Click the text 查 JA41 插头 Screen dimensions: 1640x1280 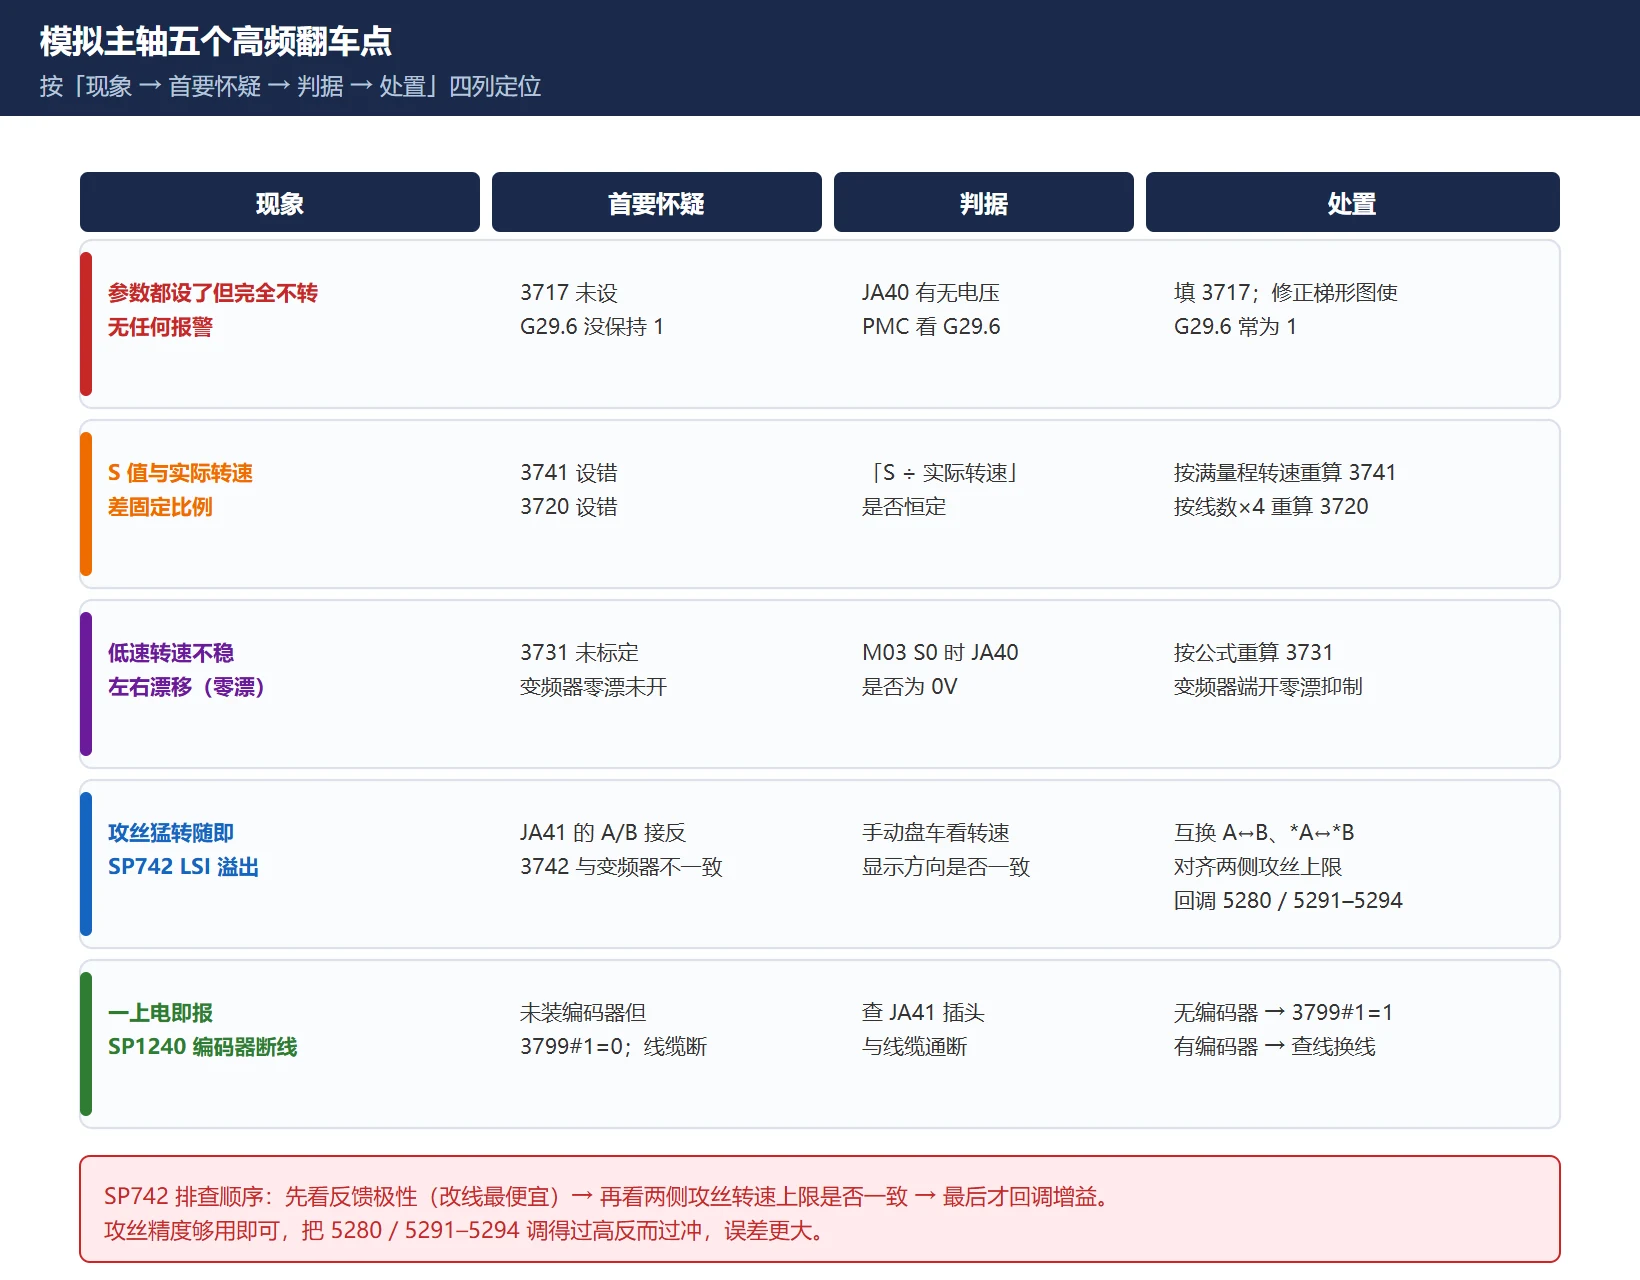coord(923,1013)
